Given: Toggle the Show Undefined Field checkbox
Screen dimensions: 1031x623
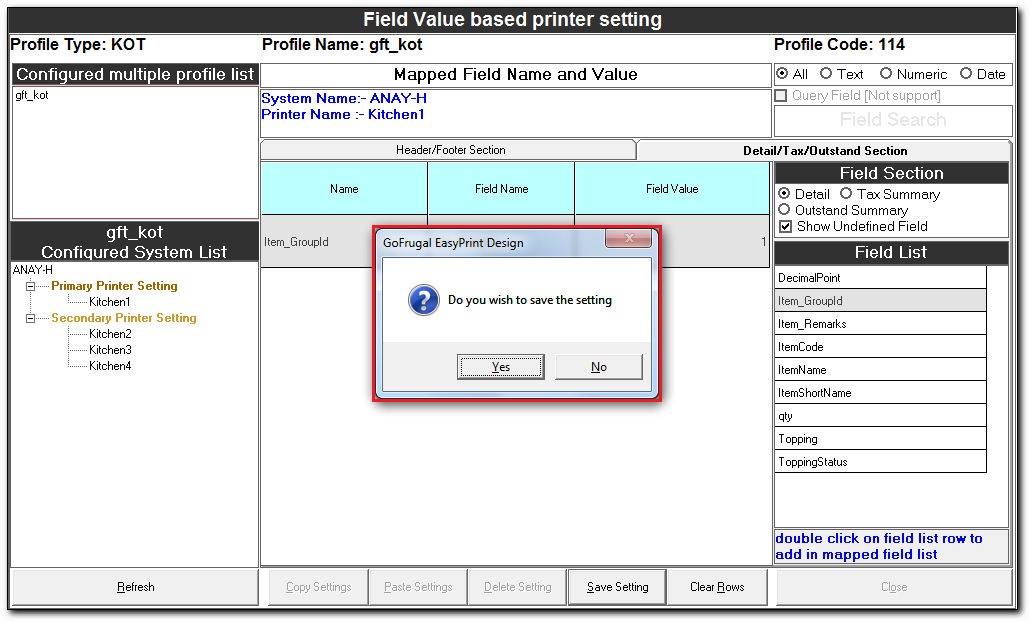Looking at the screenshot, I should (x=785, y=227).
